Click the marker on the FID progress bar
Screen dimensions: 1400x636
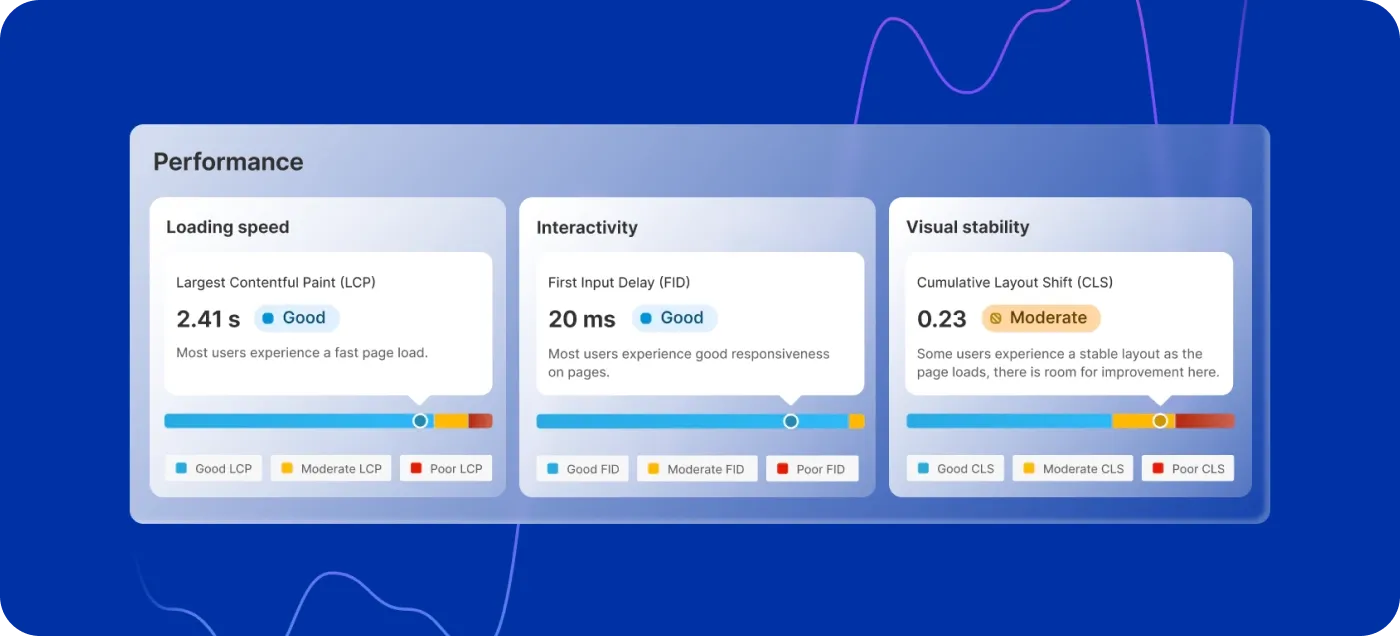point(790,421)
